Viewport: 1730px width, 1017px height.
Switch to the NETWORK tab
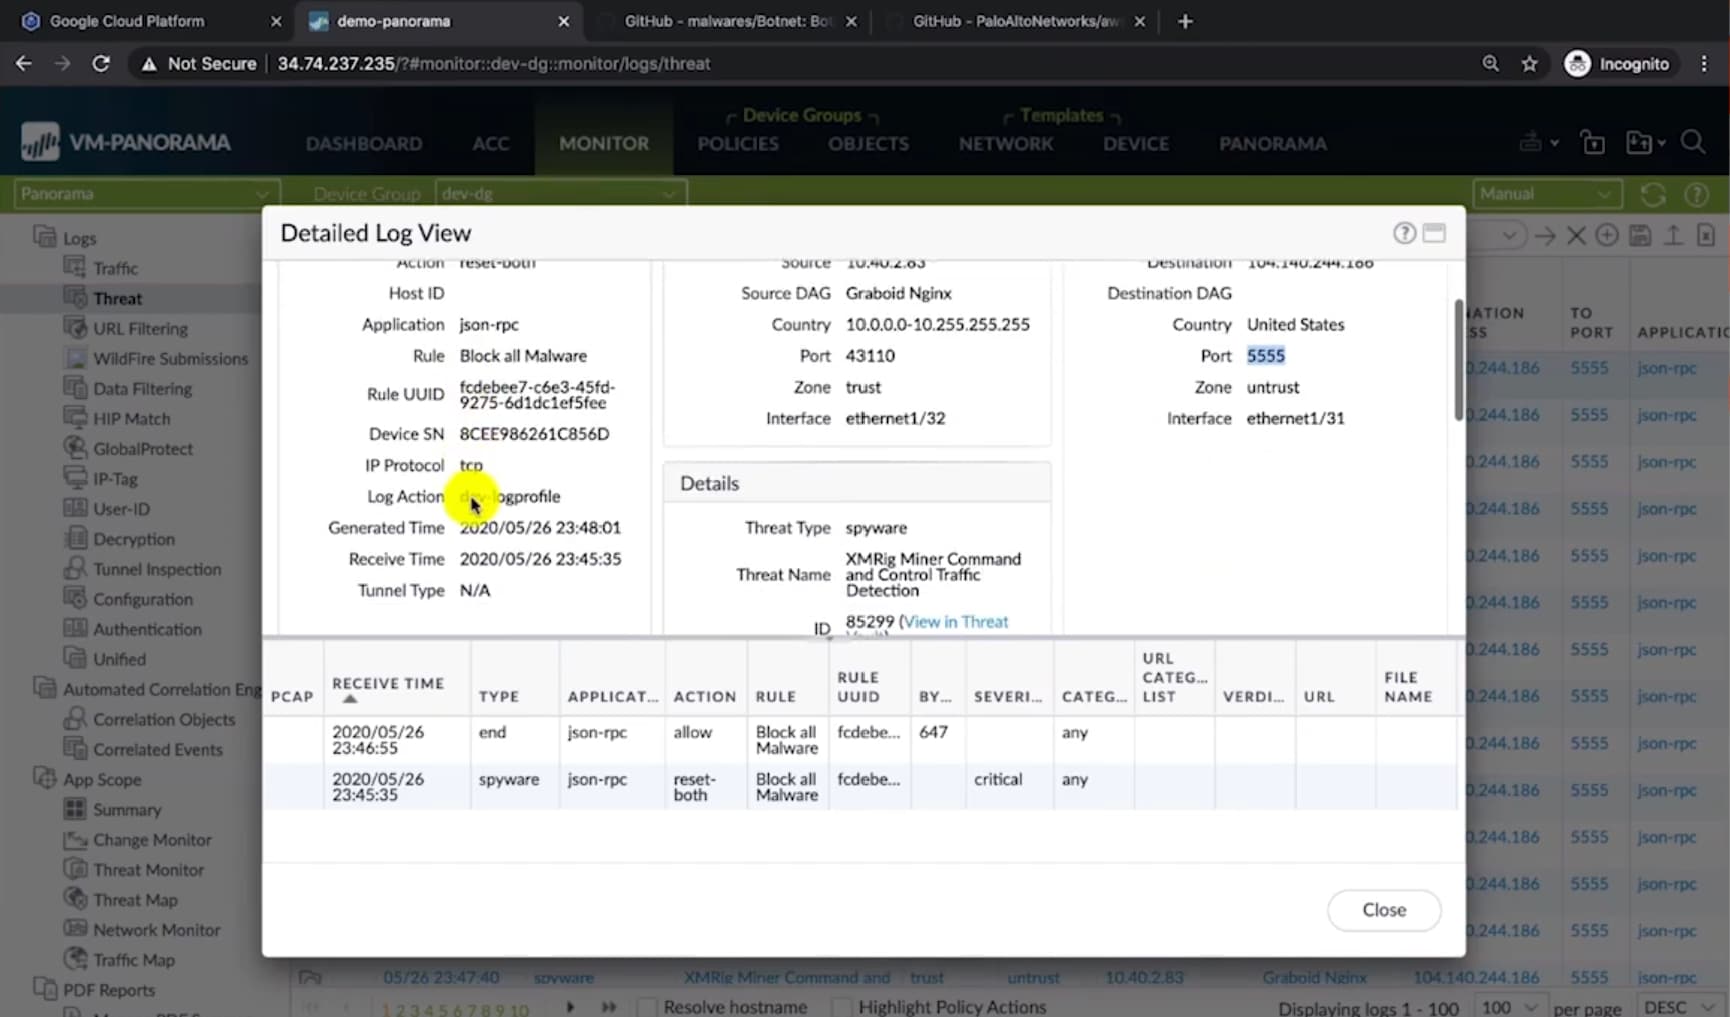pos(1006,143)
